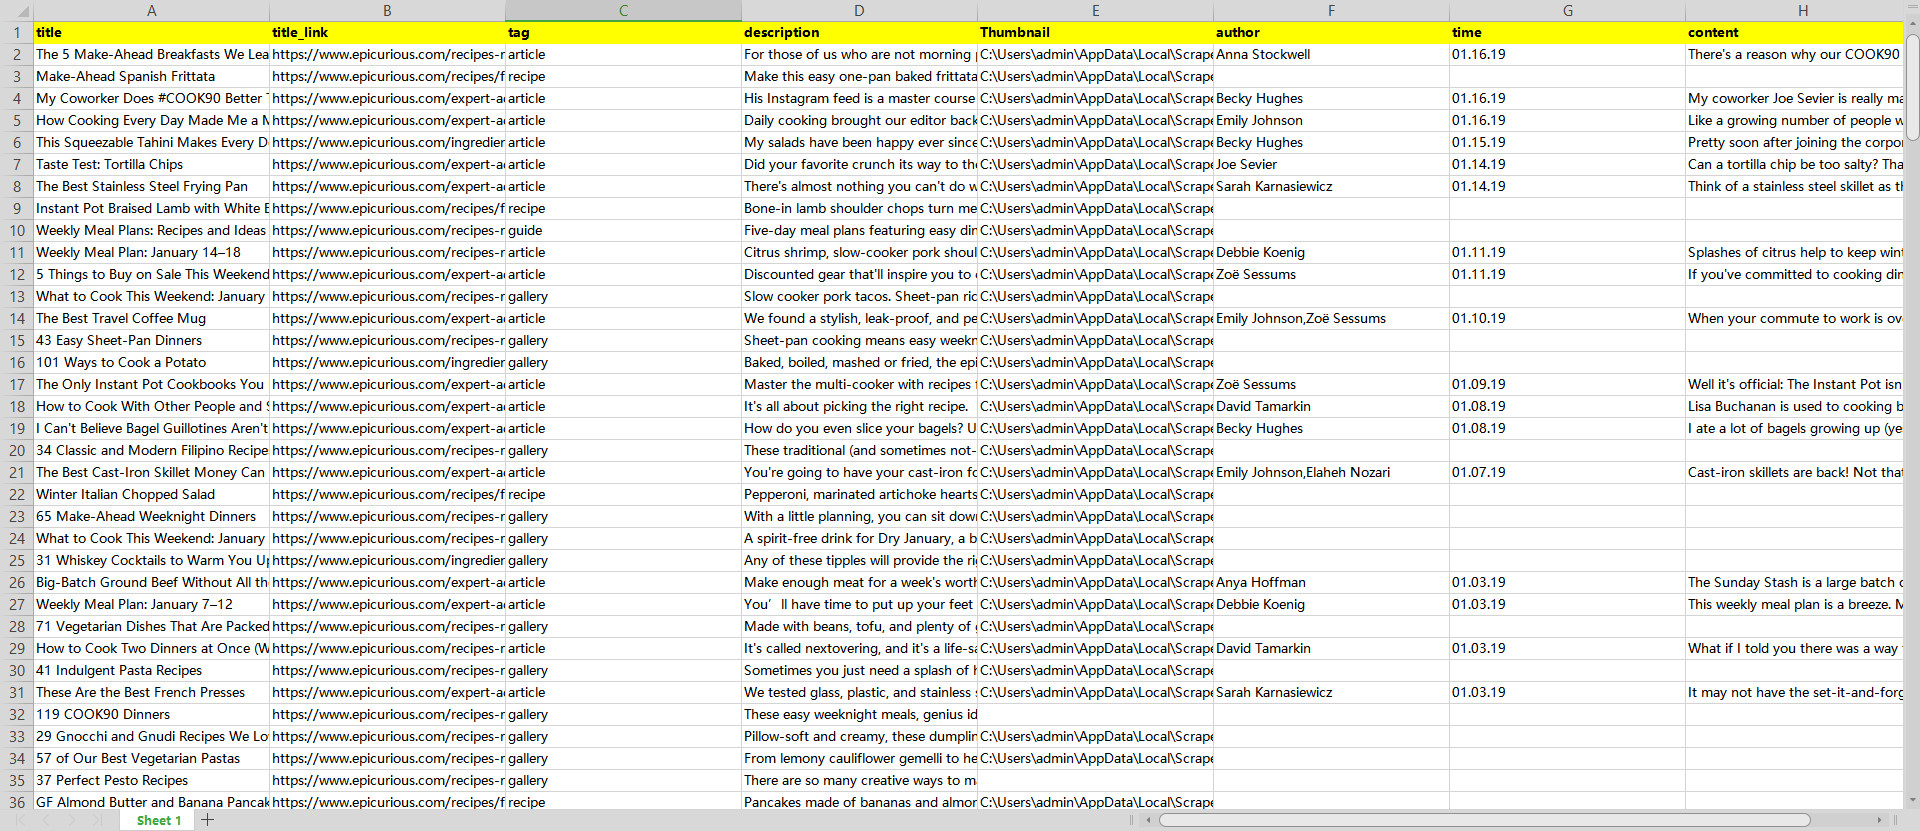Viewport: 1920px width, 831px height.
Task: Click the vertical scrollbar down arrow
Action: point(1912,800)
